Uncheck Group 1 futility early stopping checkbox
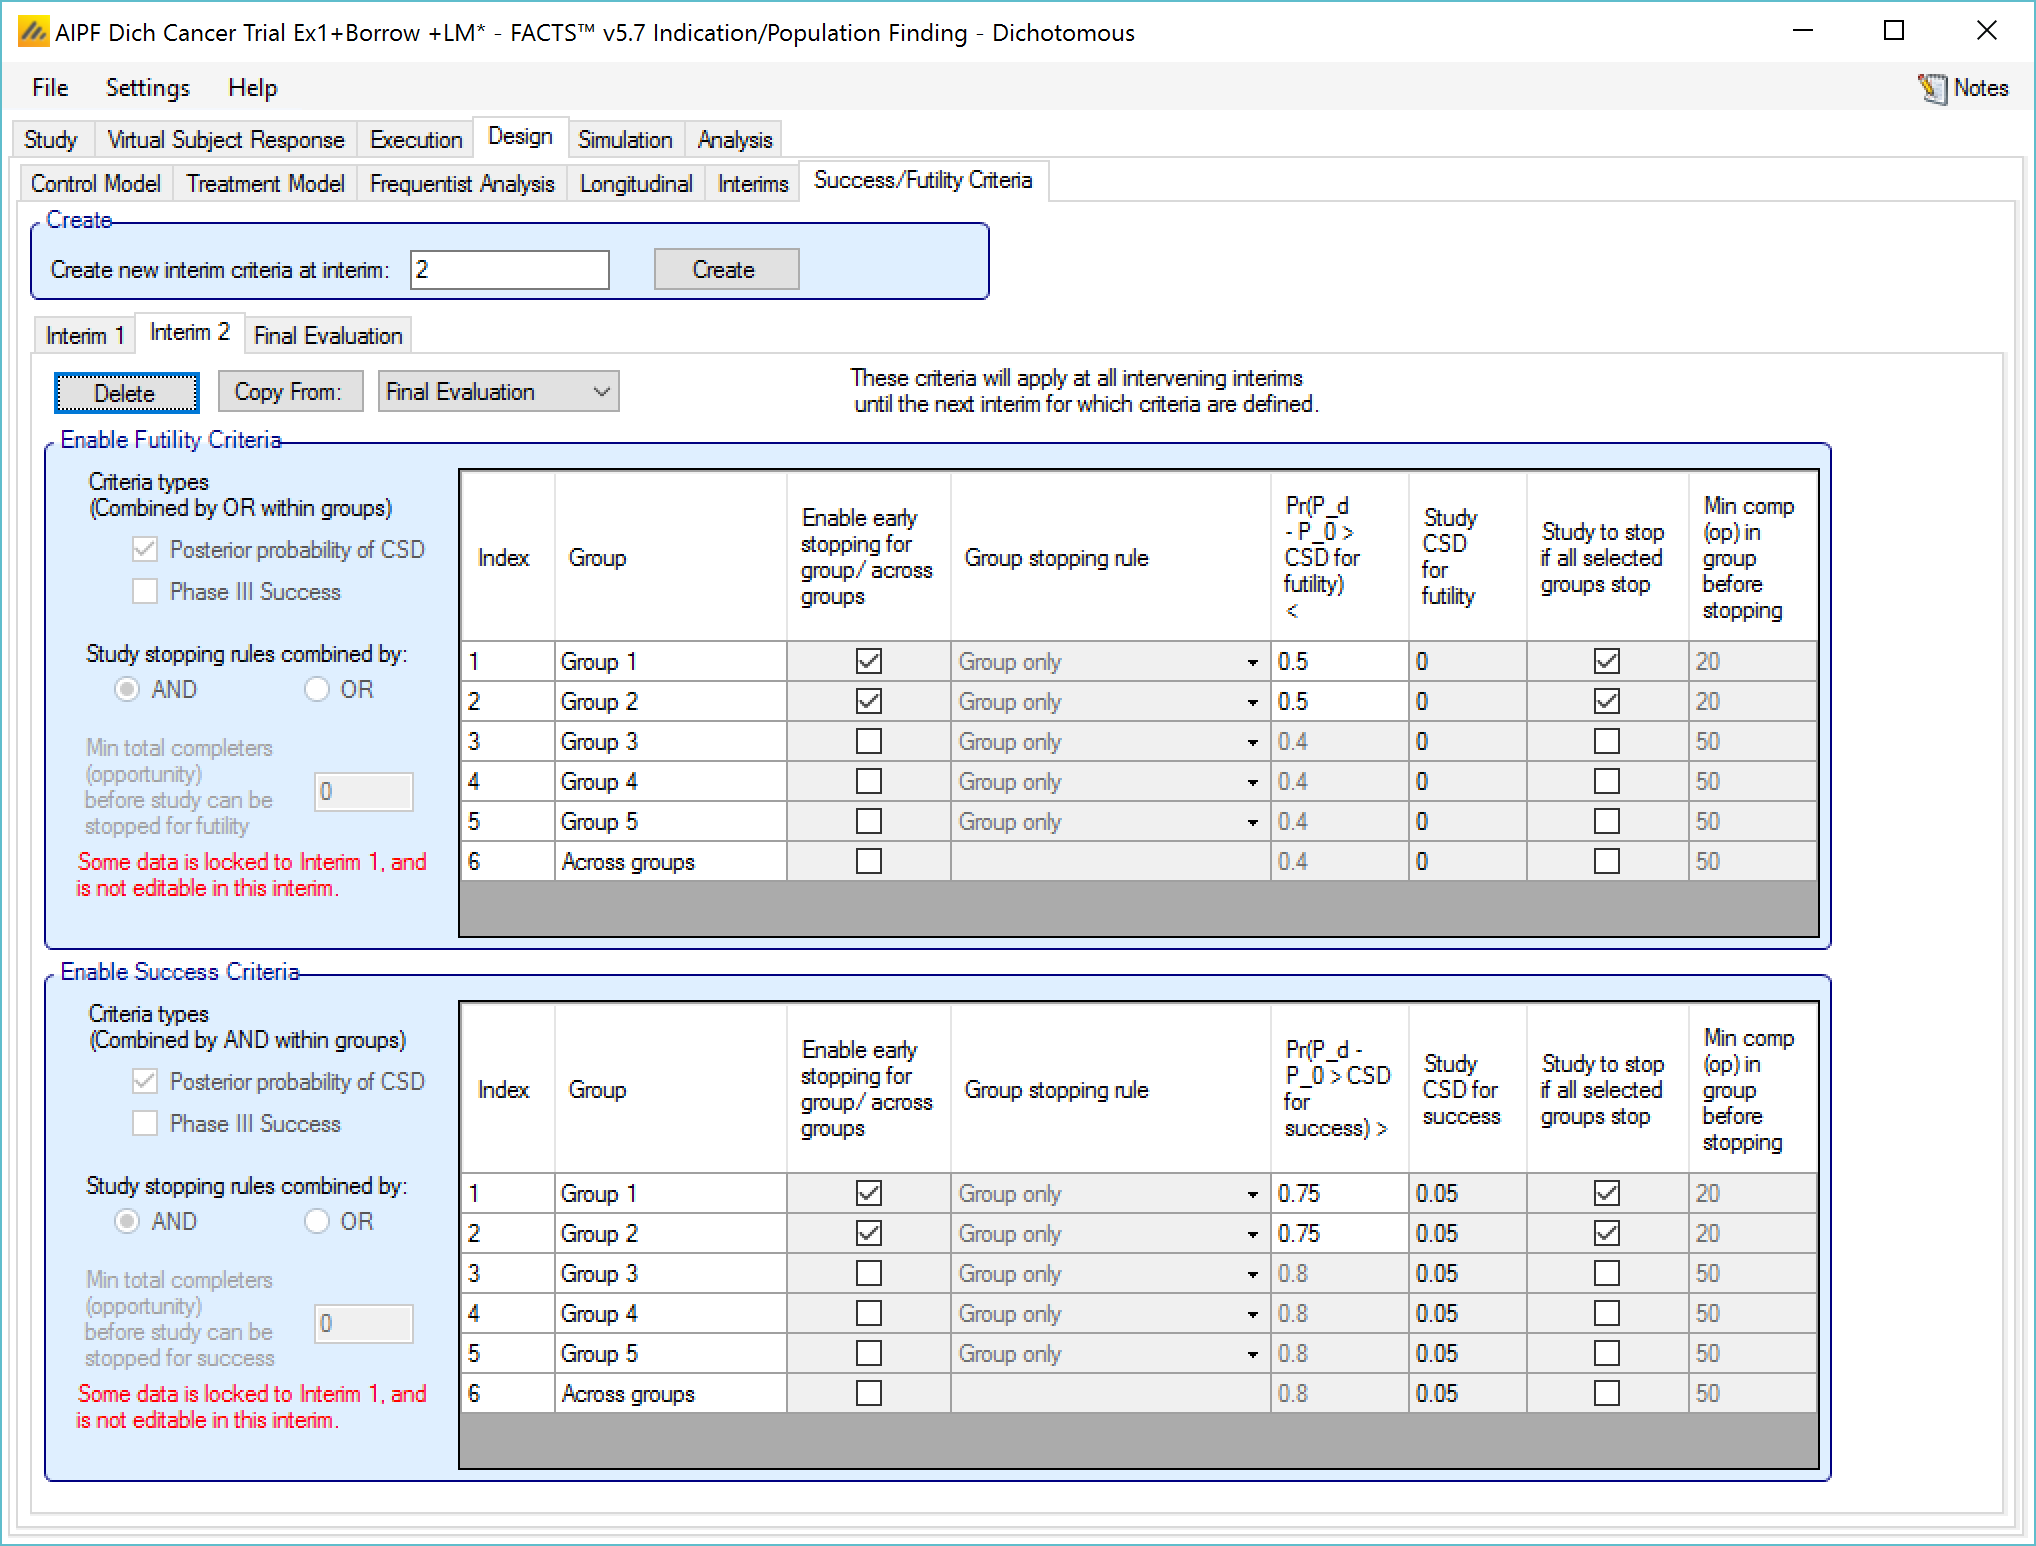Screen dimensions: 2036x1546 click(x=868, y=661)
